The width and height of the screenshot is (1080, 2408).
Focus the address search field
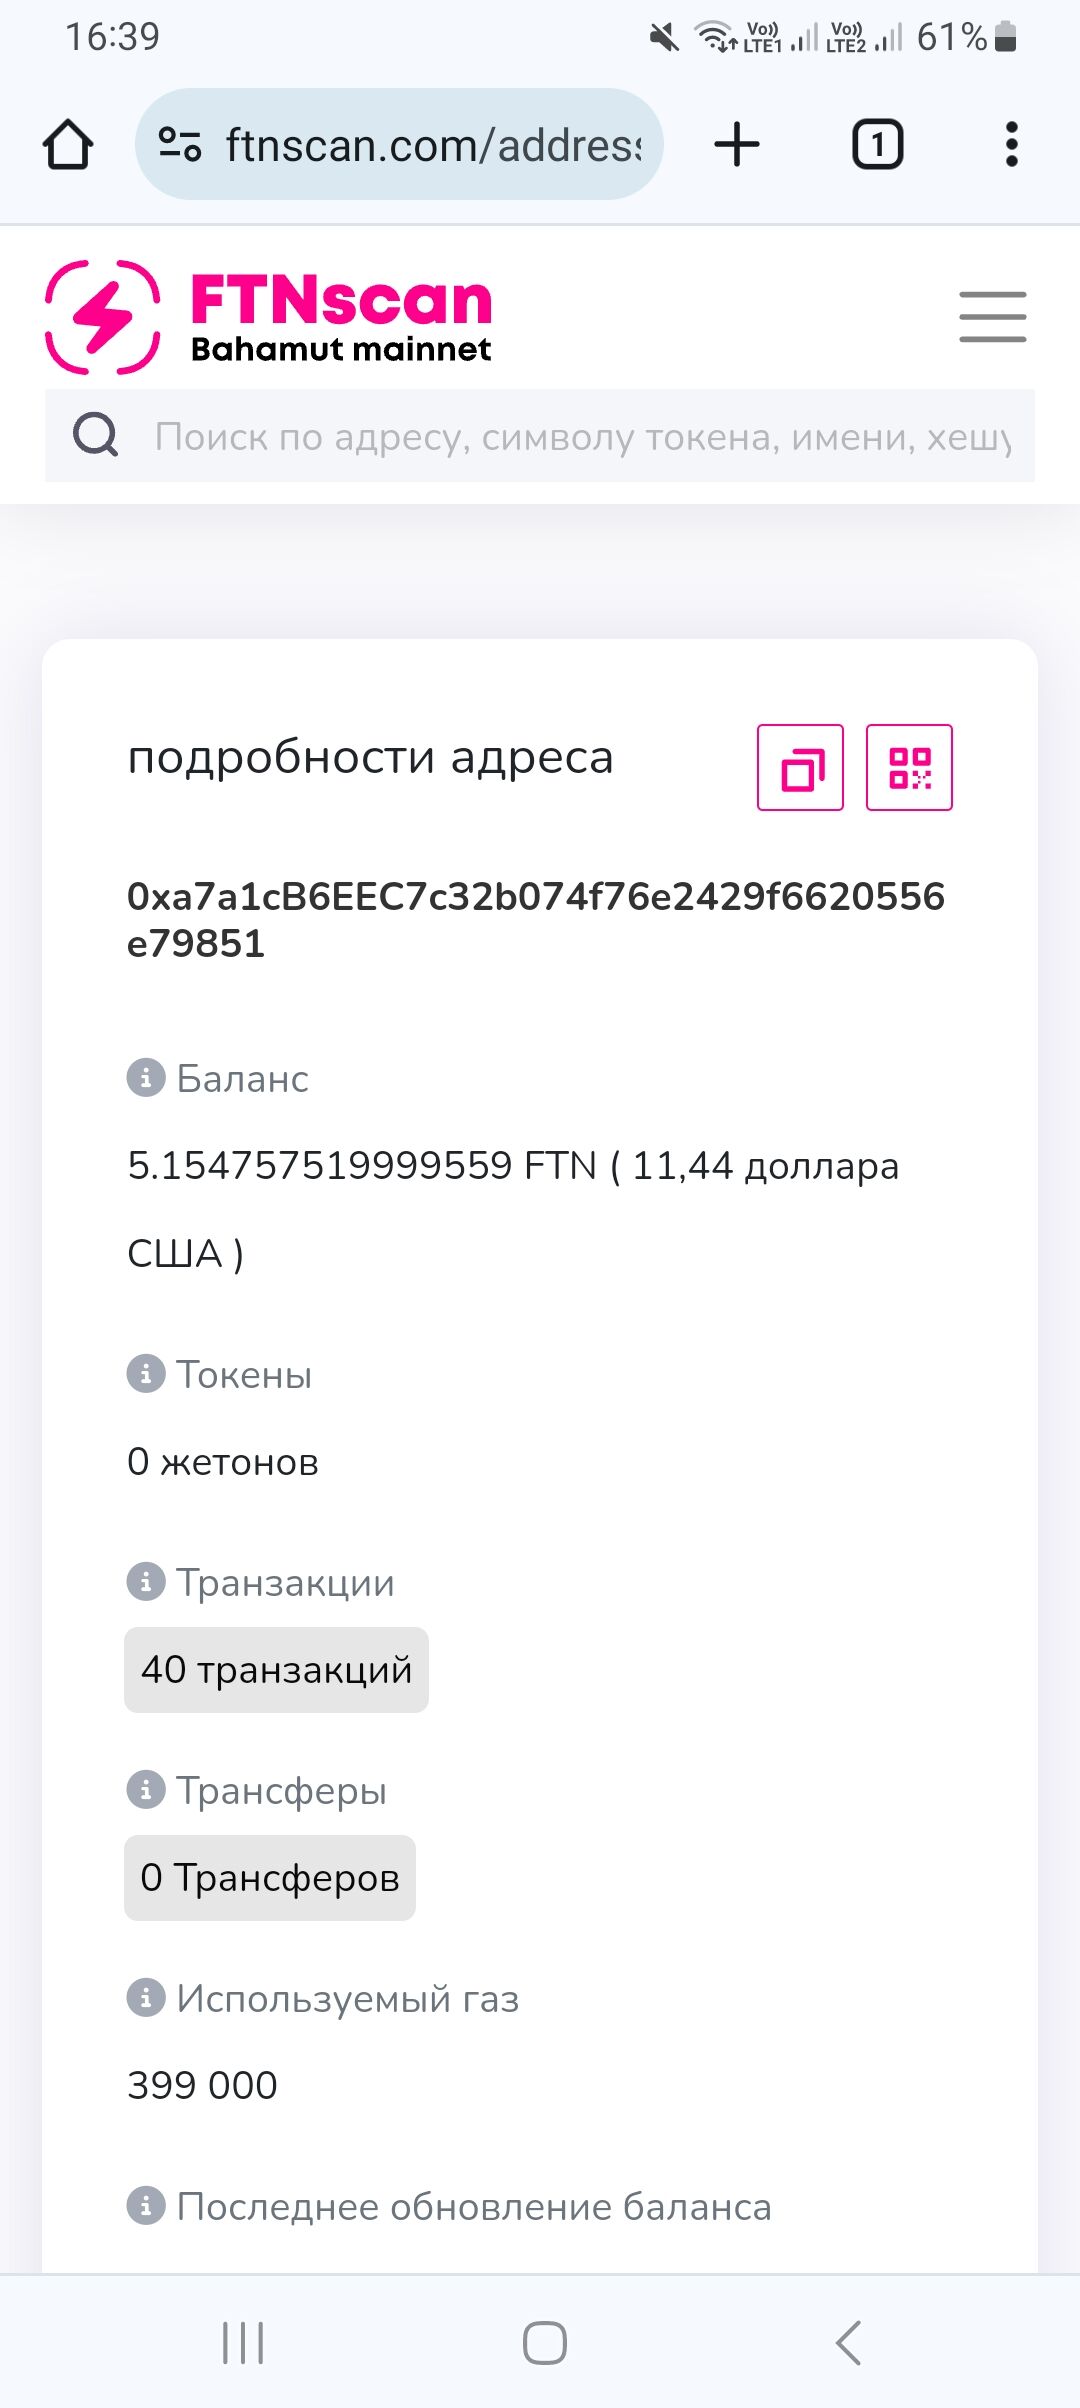coord(582,437)
